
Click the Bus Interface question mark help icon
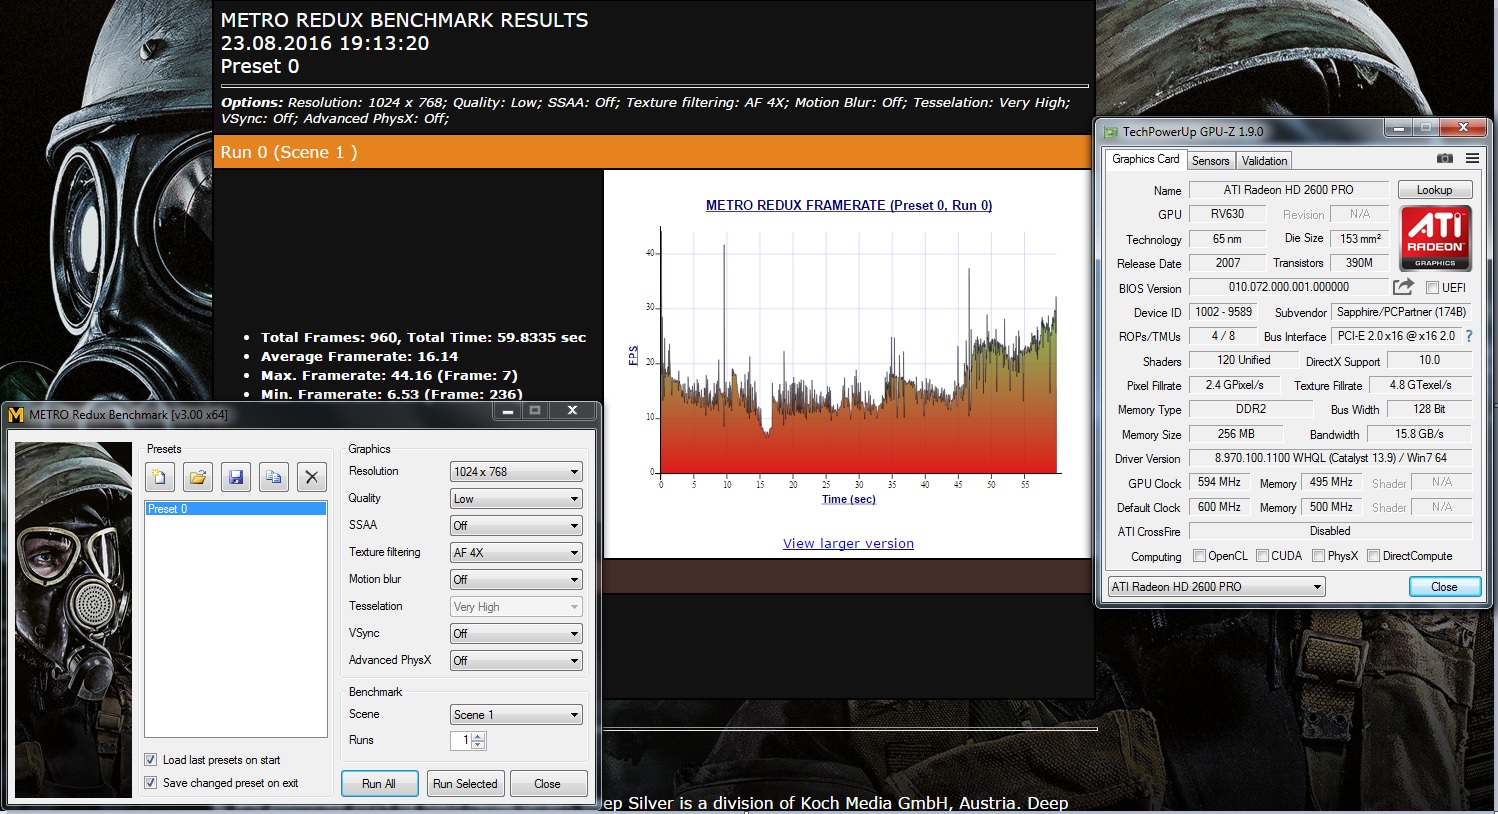pos(1469,336)
